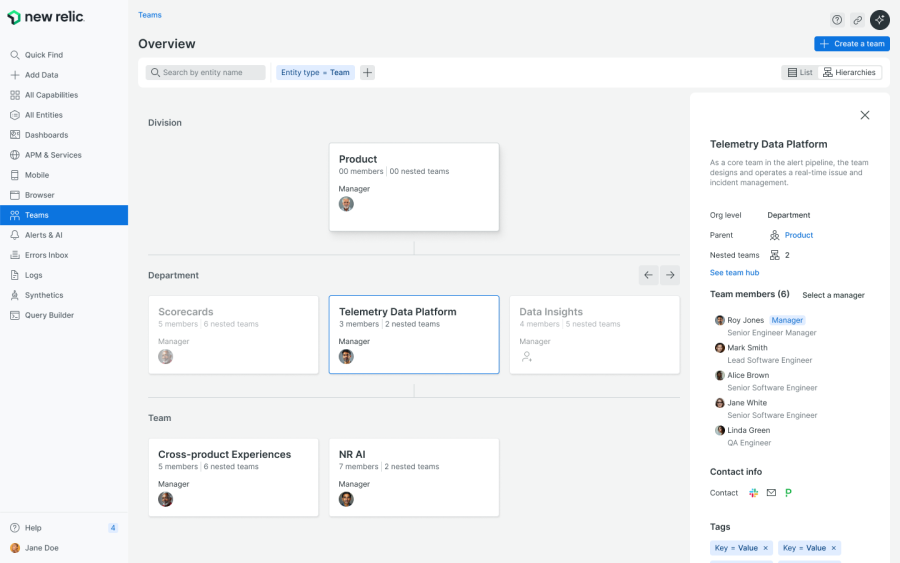Open Synthetics in sidebar
900x563 pixels.
(64, 296)
